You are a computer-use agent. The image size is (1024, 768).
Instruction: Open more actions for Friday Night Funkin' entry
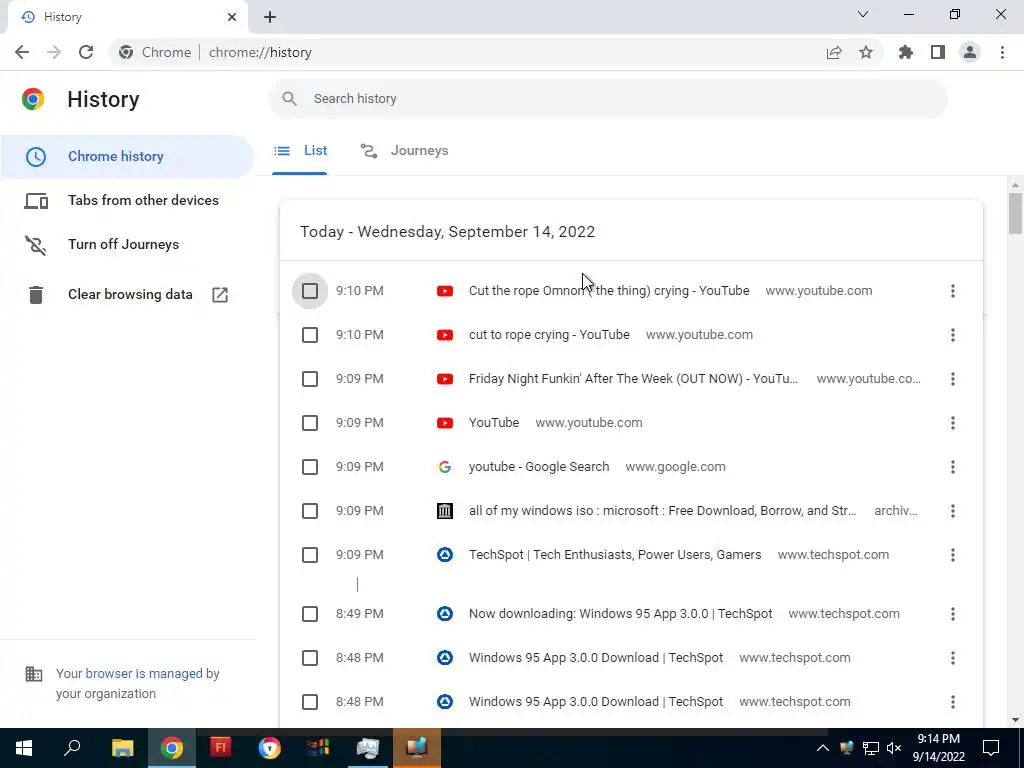point(953,379)
